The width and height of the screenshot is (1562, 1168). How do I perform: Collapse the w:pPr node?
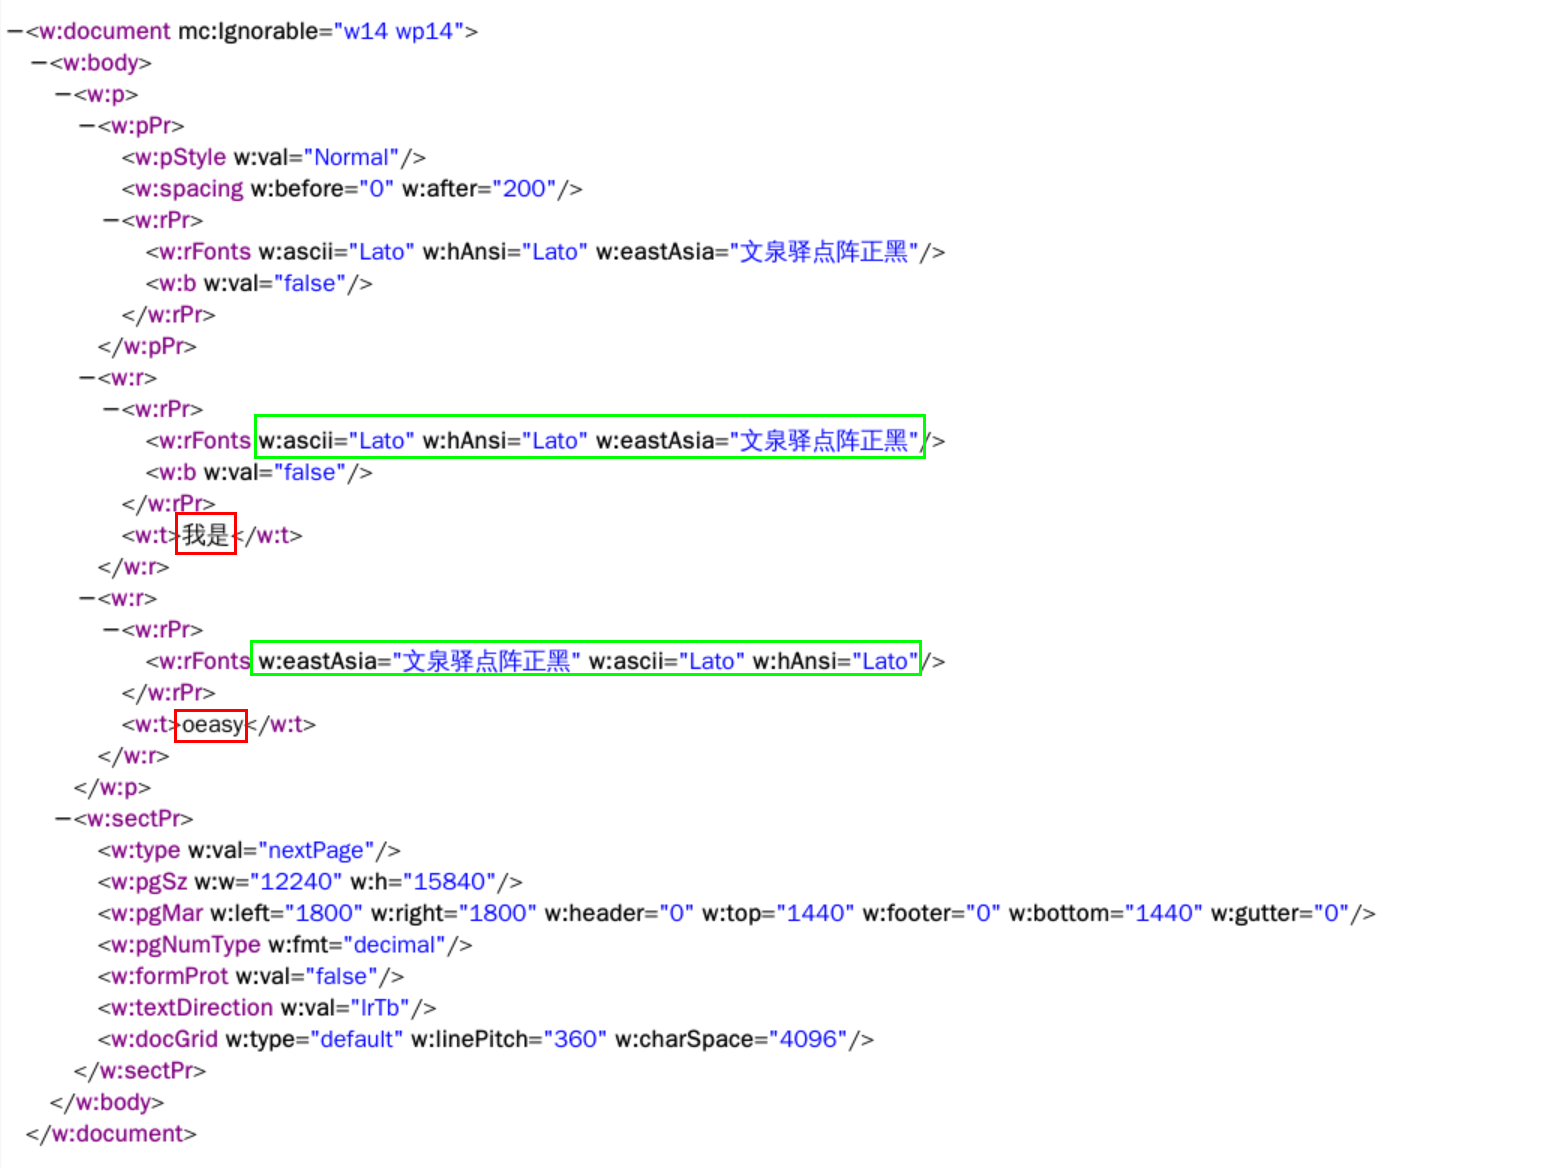point(87,126)
